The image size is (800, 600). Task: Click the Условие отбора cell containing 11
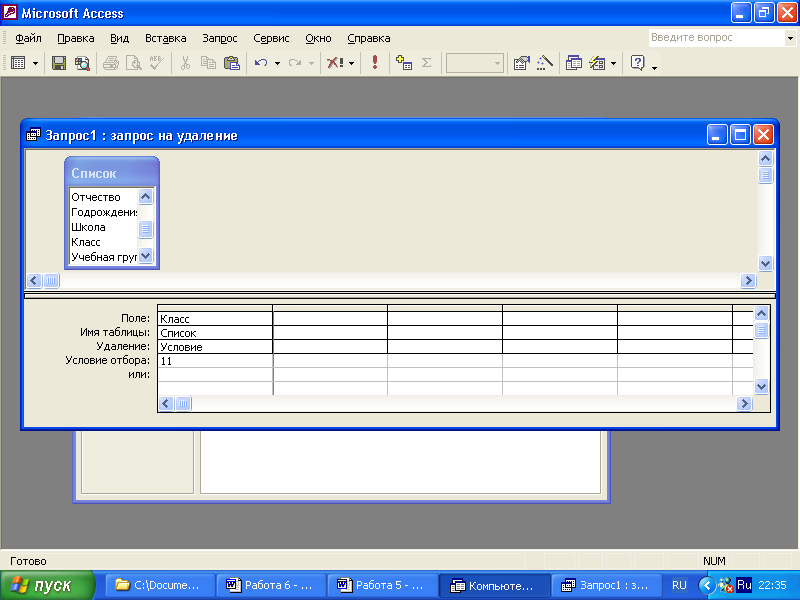(x=215, y=361)
